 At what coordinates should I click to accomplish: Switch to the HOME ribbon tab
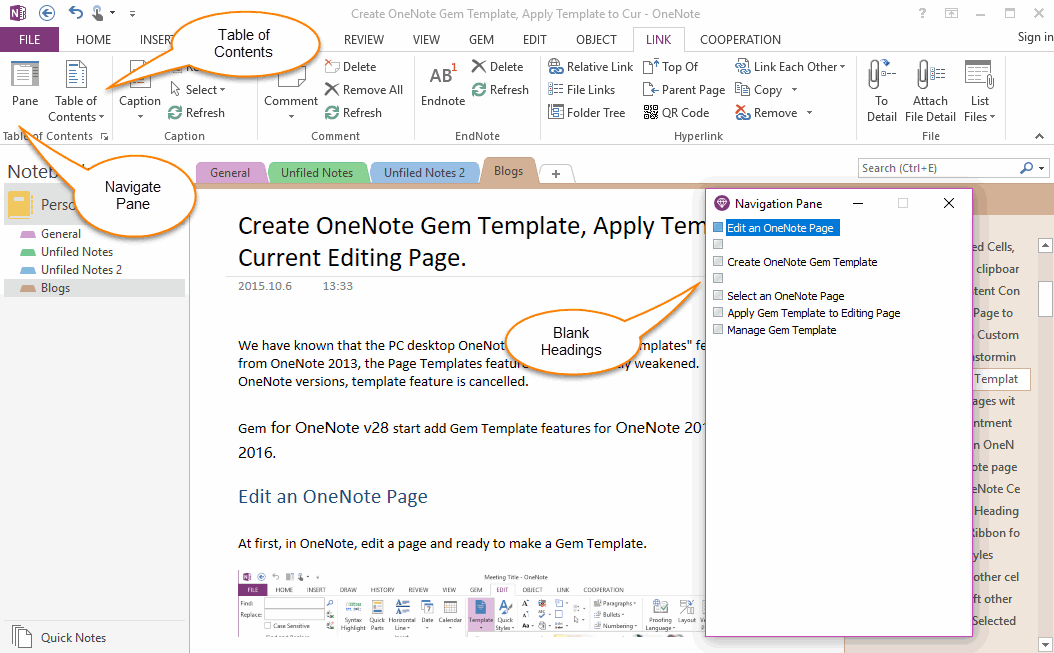pos(93,40)
